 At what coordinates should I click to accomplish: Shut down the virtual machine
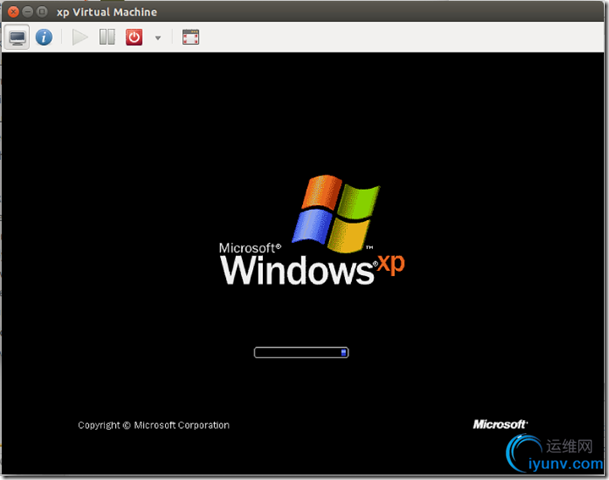coord(134,38)
